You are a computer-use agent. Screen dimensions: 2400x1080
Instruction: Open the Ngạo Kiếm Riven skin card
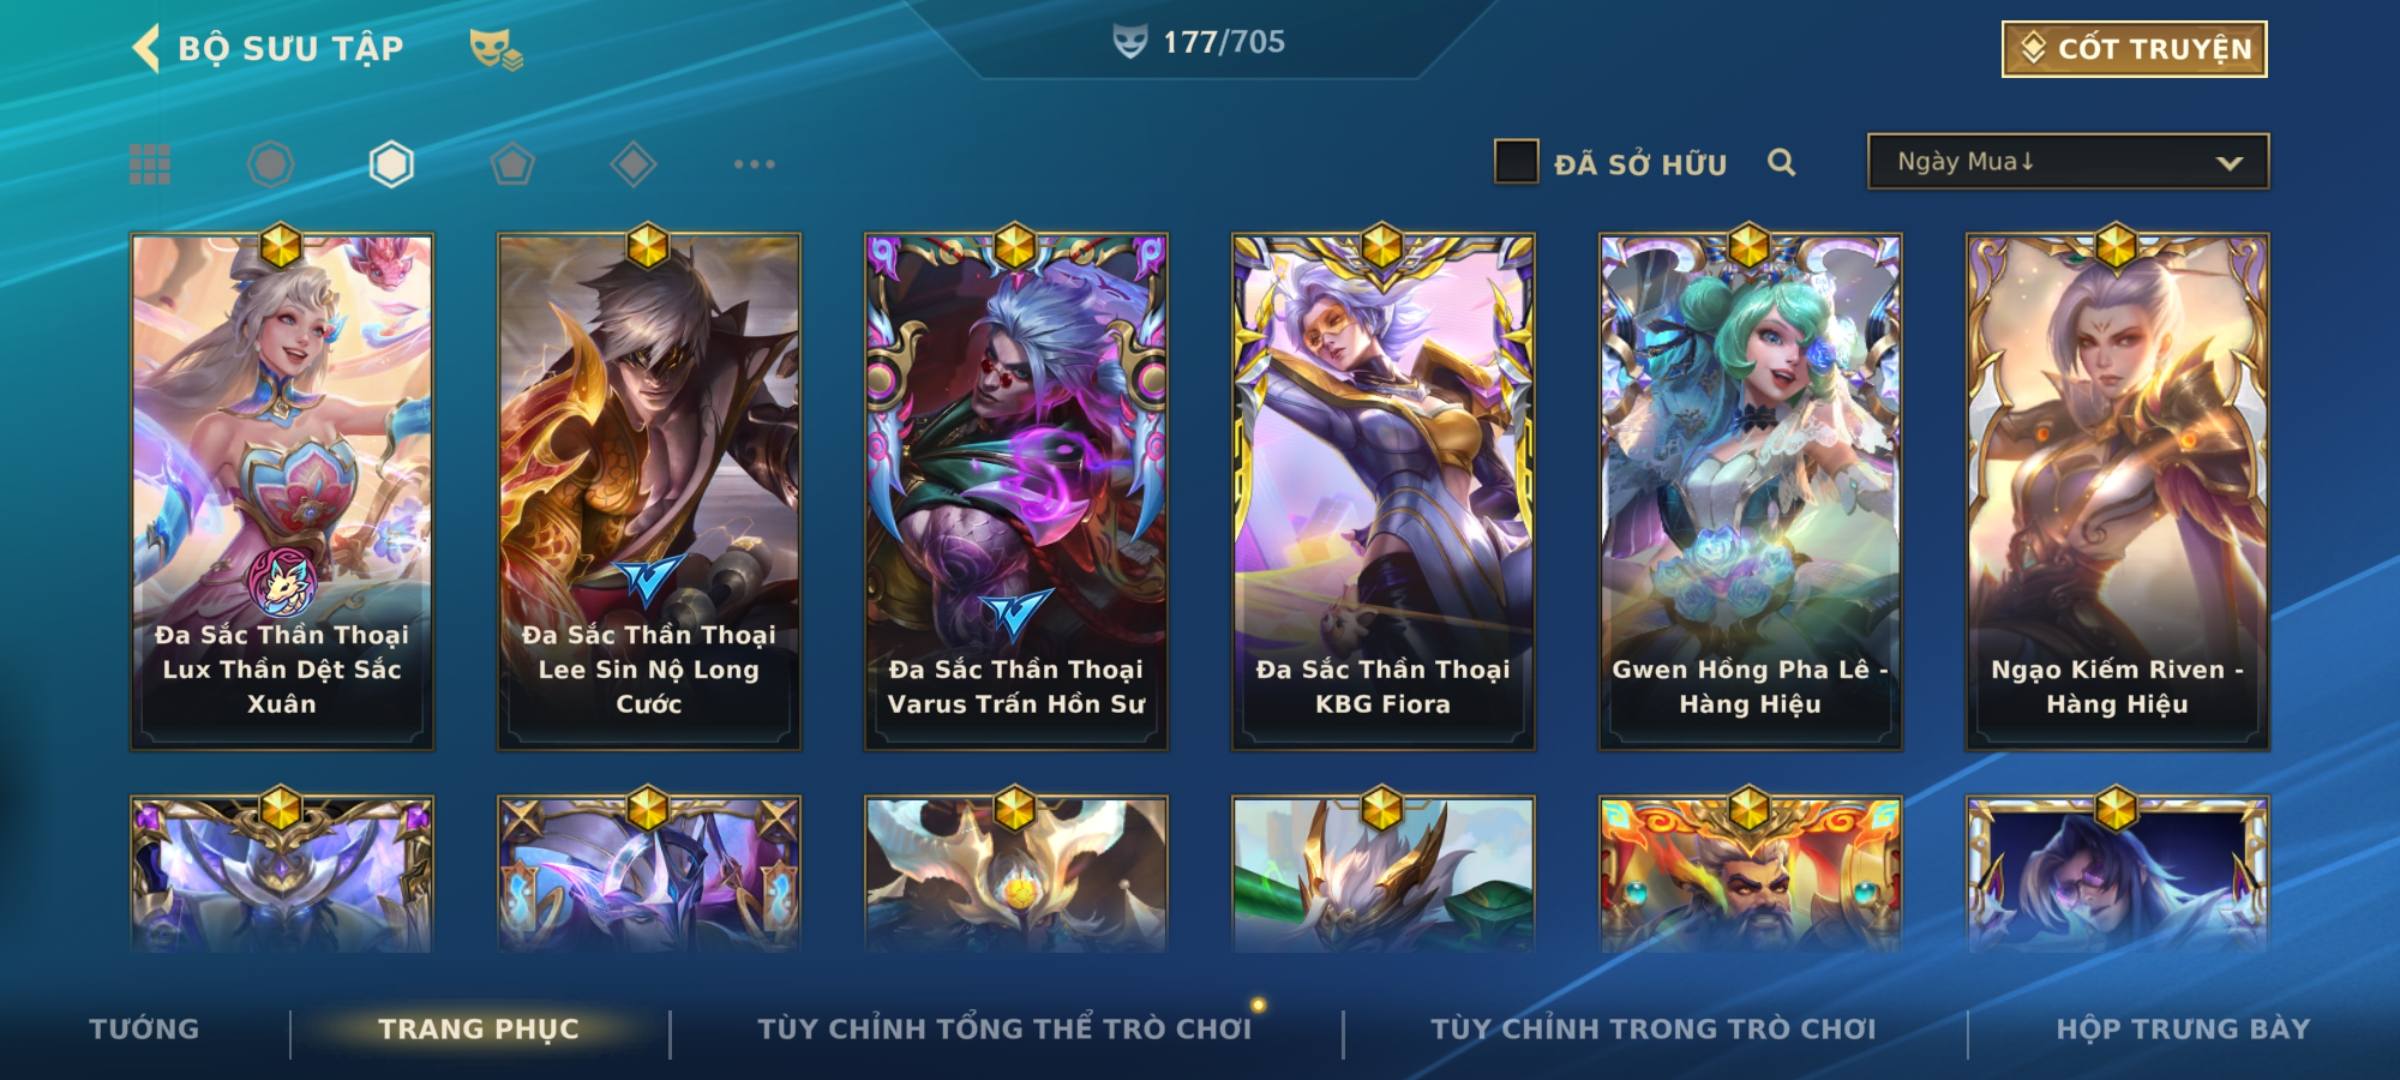(2117, 492)
